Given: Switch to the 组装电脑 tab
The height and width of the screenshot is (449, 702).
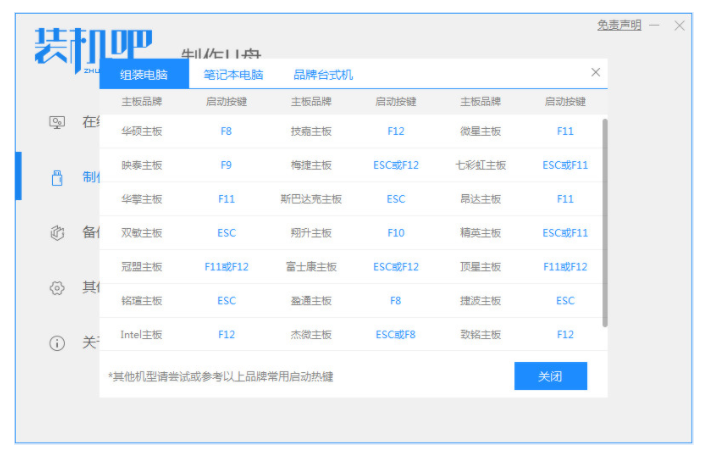Looking at the screenshot, I should (143, 75).
